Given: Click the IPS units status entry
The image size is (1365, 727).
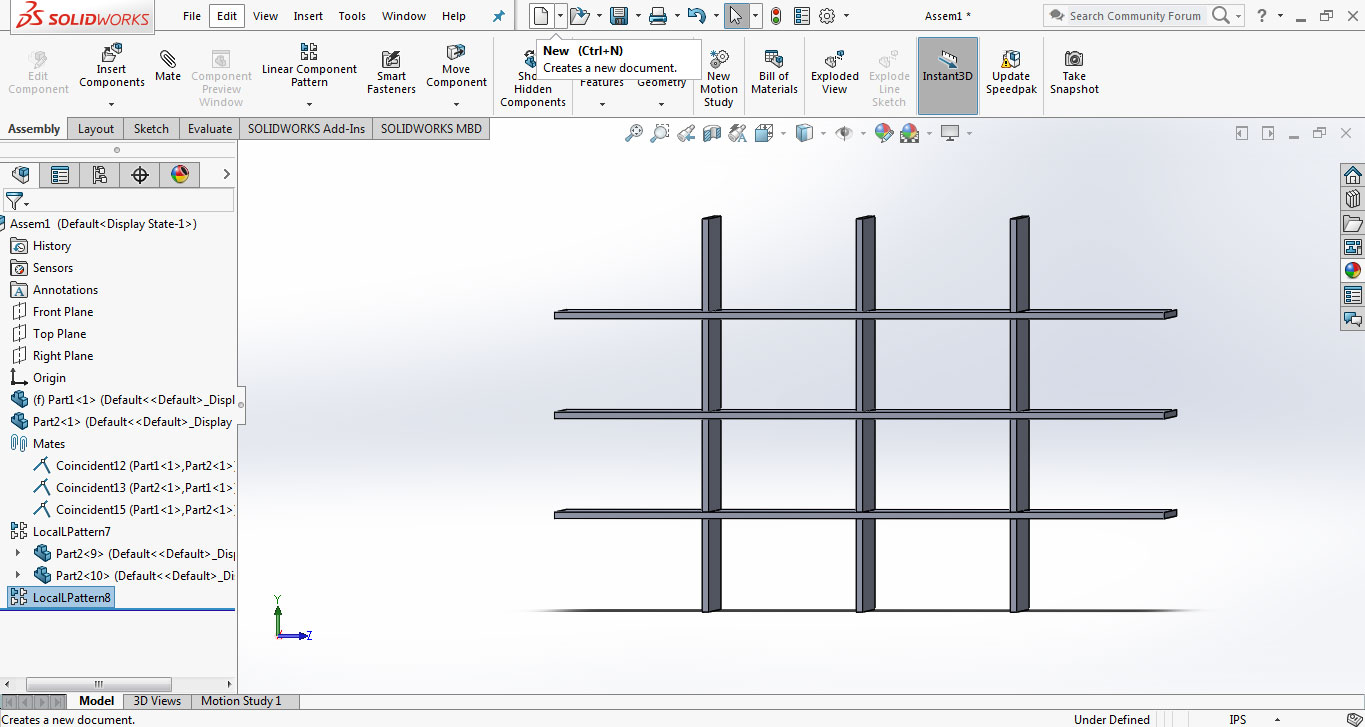Looking at the screenshot, I should tap(1237, 719).
